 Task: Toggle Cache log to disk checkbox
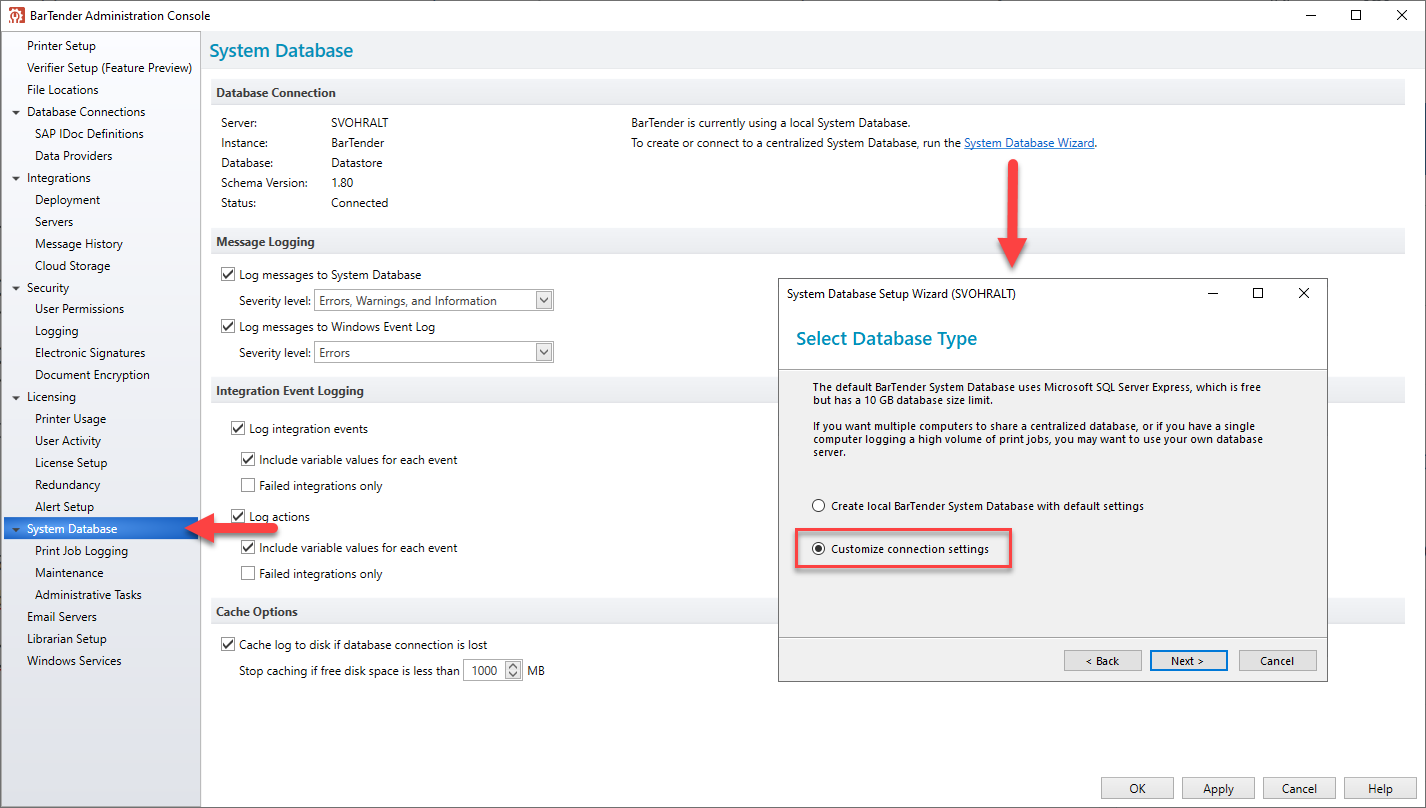tap(228, 645)
